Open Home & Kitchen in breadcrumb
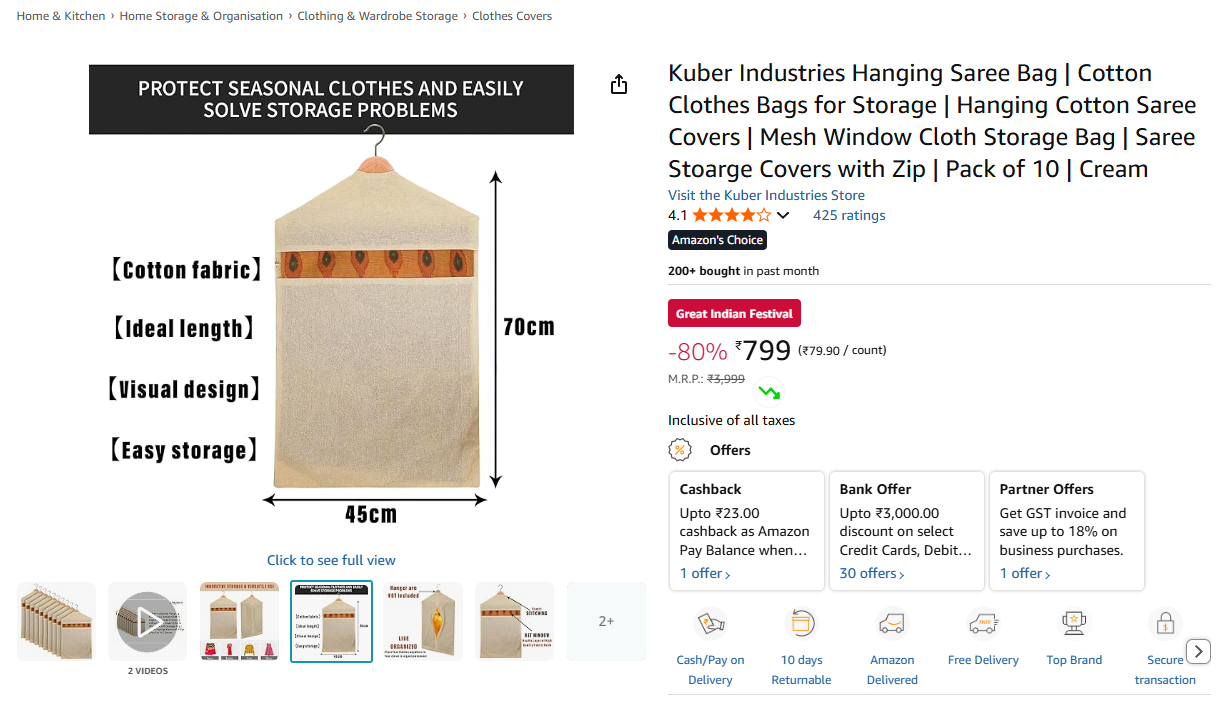This screenshot has height=709, width=1228. [60, 15]
